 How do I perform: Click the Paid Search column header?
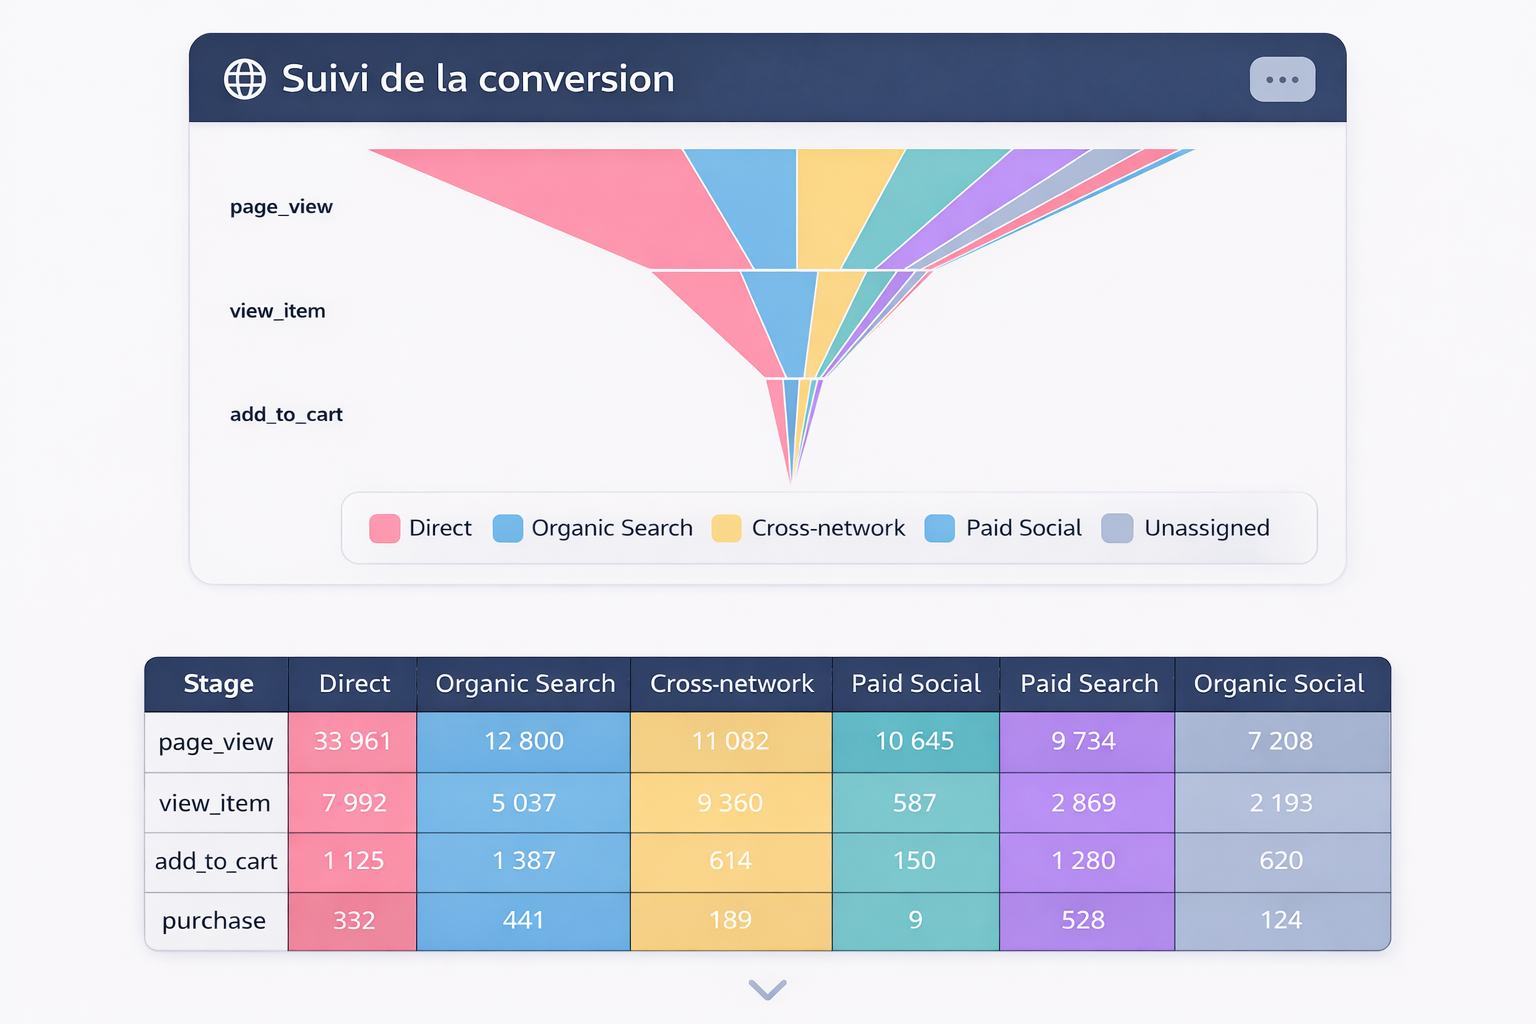click(1088, 684)
